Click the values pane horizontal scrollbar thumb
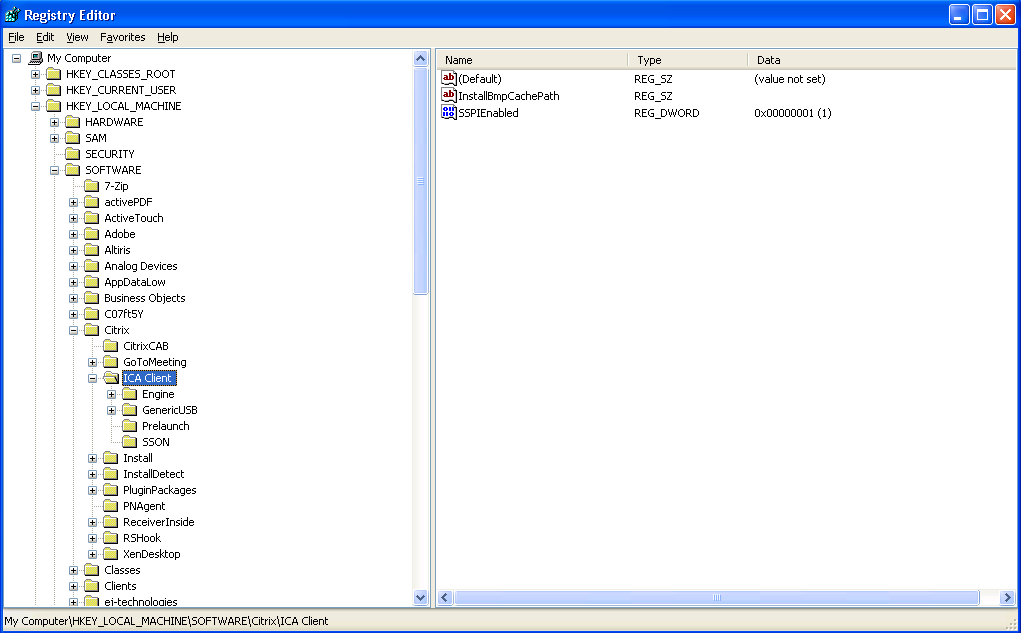This screenshot has width=1021, height=633. (716, 597)
